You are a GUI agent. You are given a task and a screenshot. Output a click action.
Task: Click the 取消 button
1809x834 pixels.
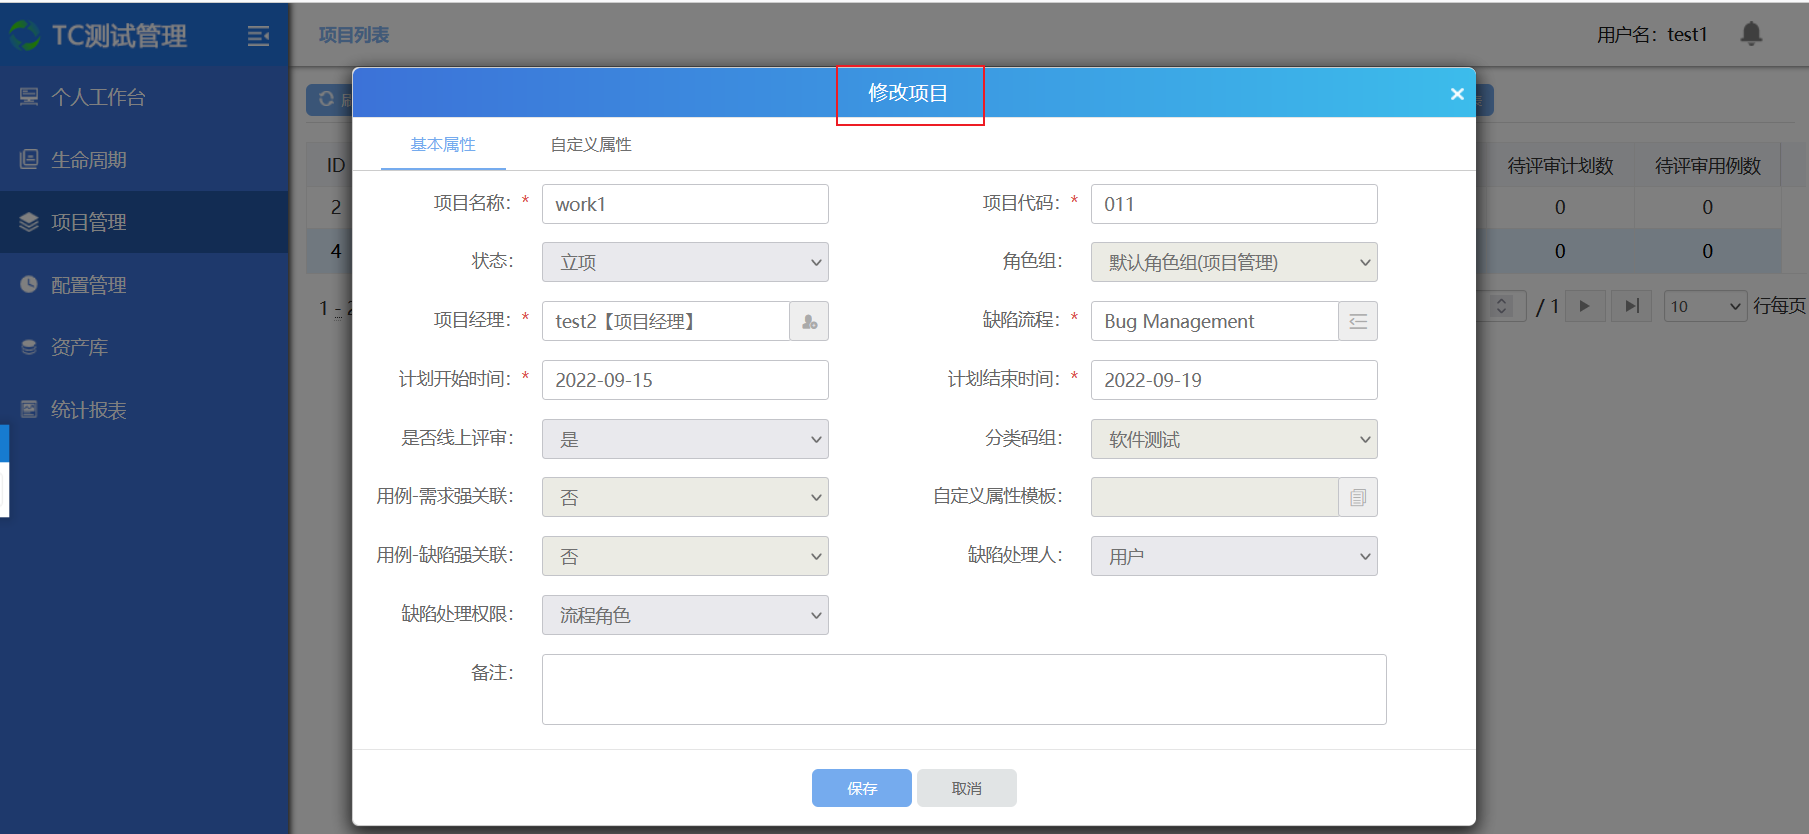966,788
